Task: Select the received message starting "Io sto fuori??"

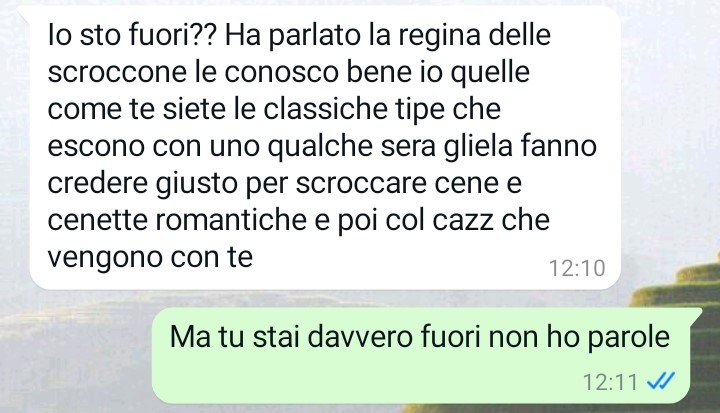Action: click(x=325, y=147)
